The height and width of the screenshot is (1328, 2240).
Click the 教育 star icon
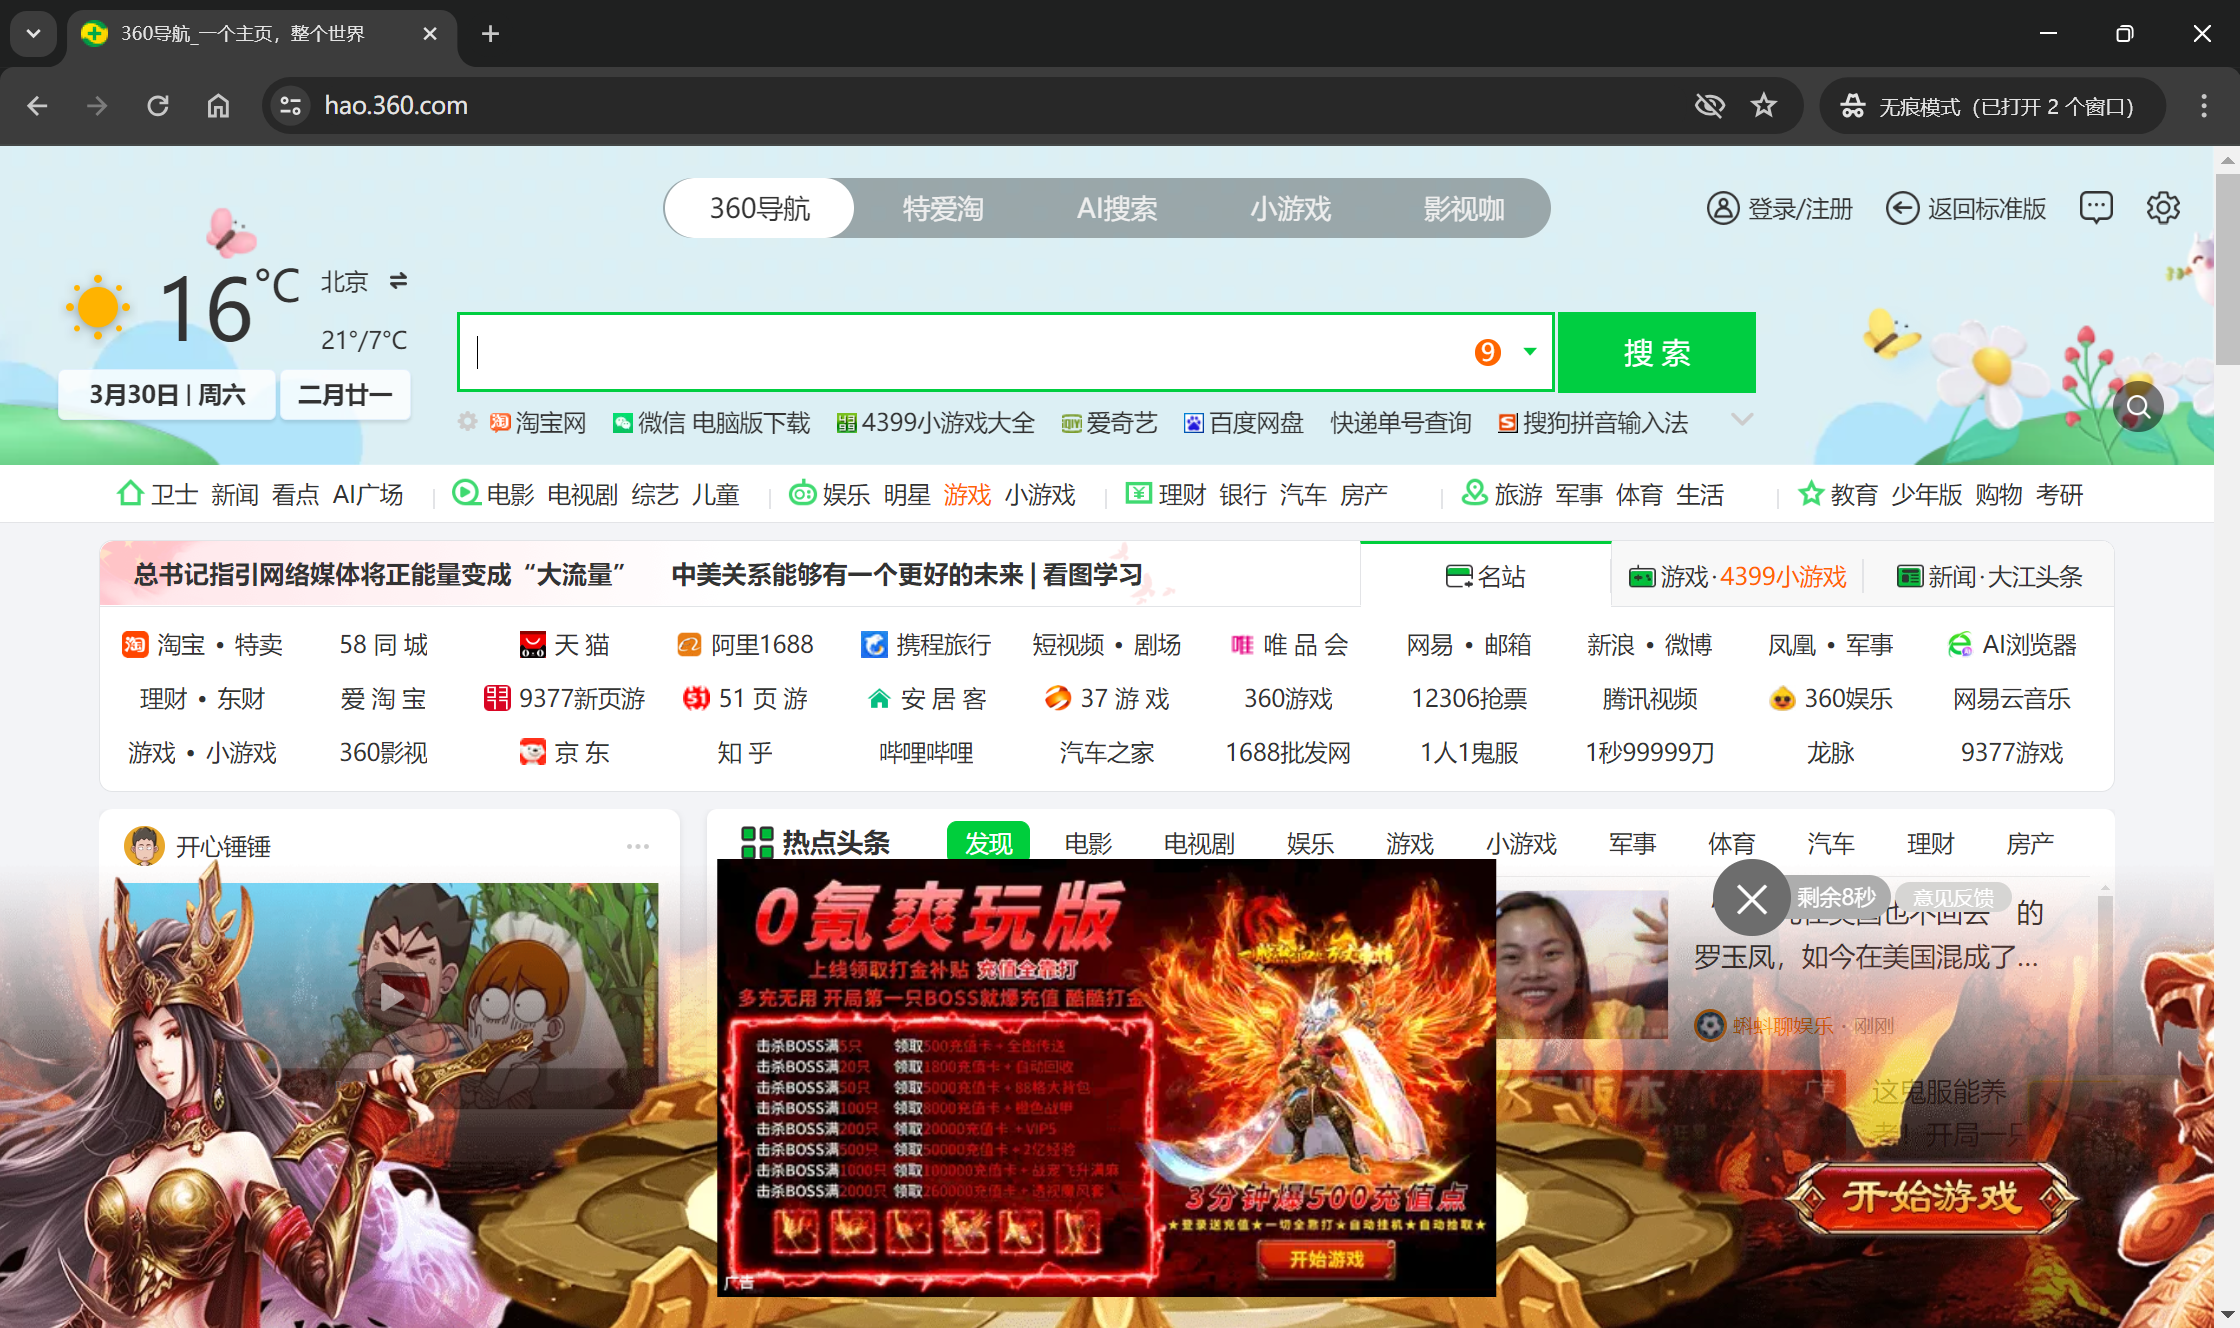click(1810, 493)
